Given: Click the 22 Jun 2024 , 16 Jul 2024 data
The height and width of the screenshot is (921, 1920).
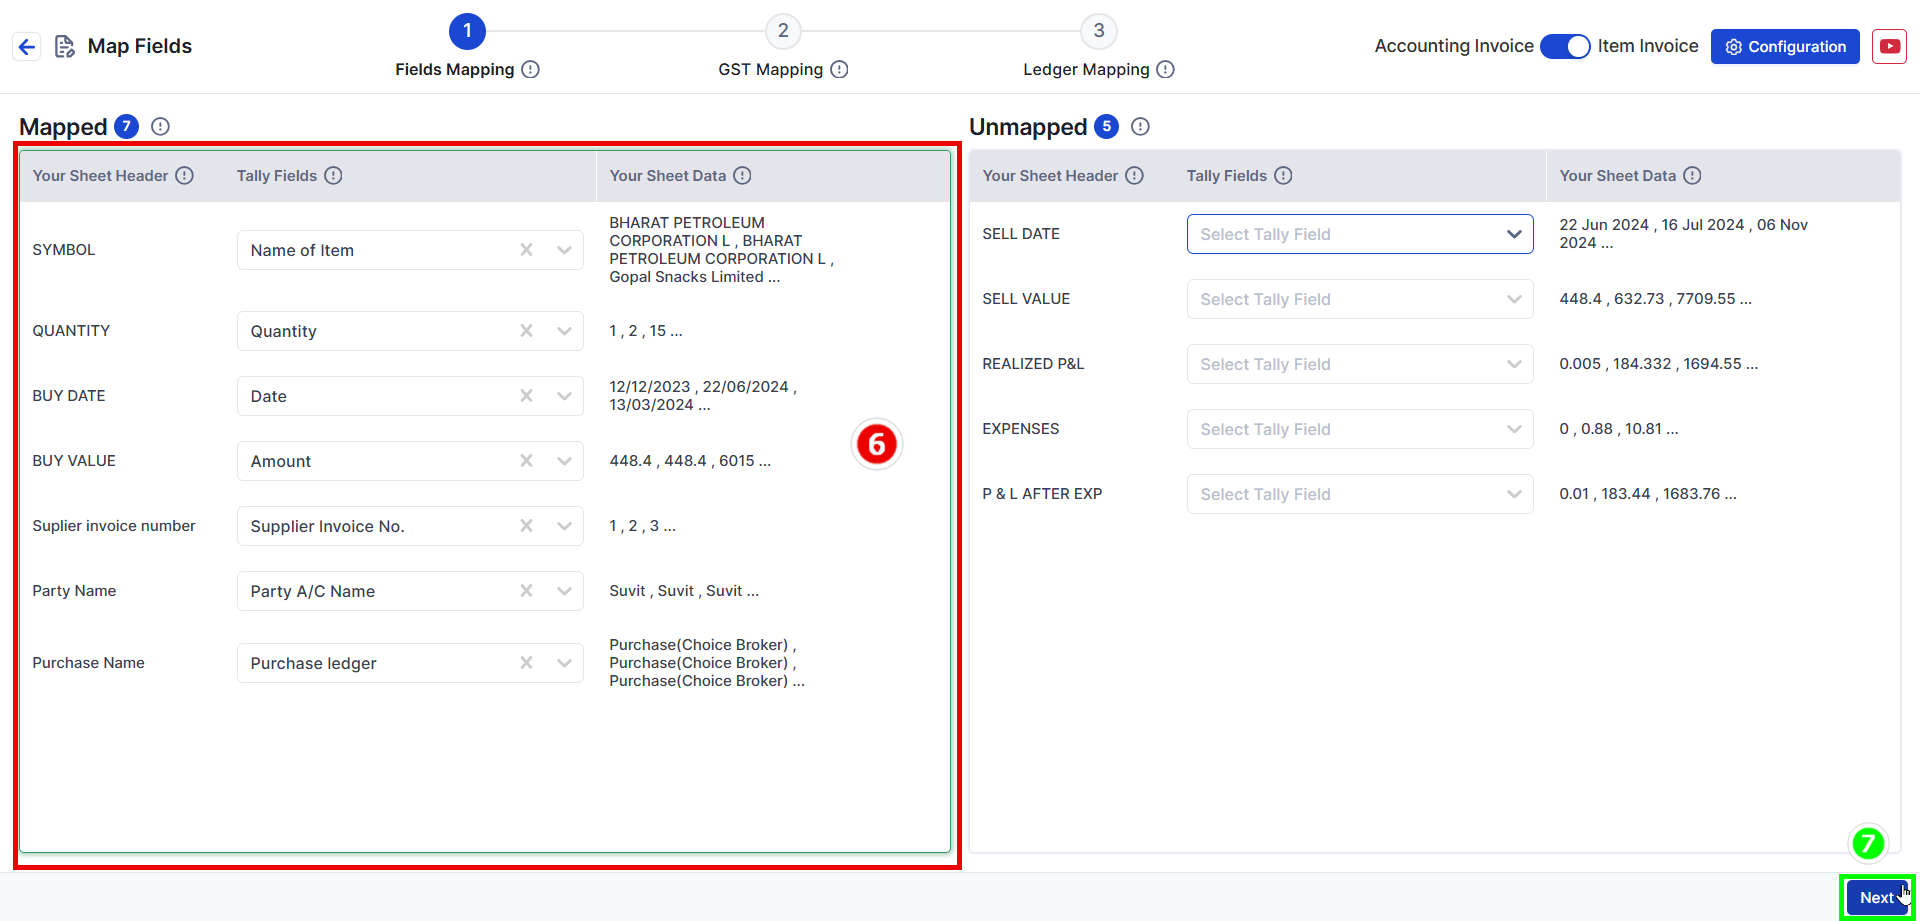Looking at the screenshot, I should pos(1684,234).
